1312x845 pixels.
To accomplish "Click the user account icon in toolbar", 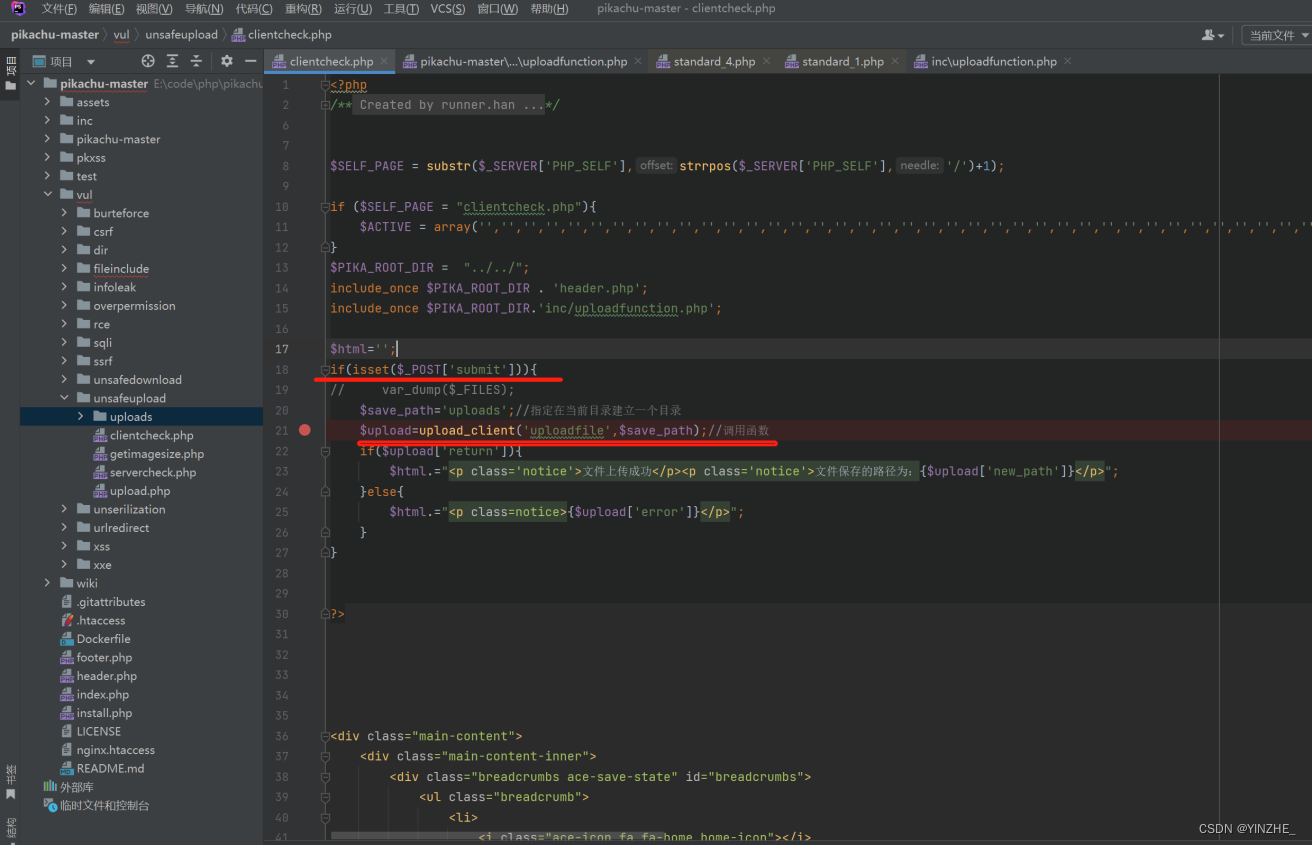I will [1212, 35].
